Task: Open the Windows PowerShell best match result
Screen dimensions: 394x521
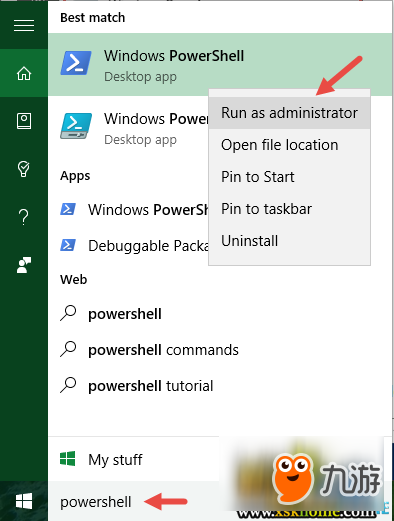Action: click(x=220, y=64)
